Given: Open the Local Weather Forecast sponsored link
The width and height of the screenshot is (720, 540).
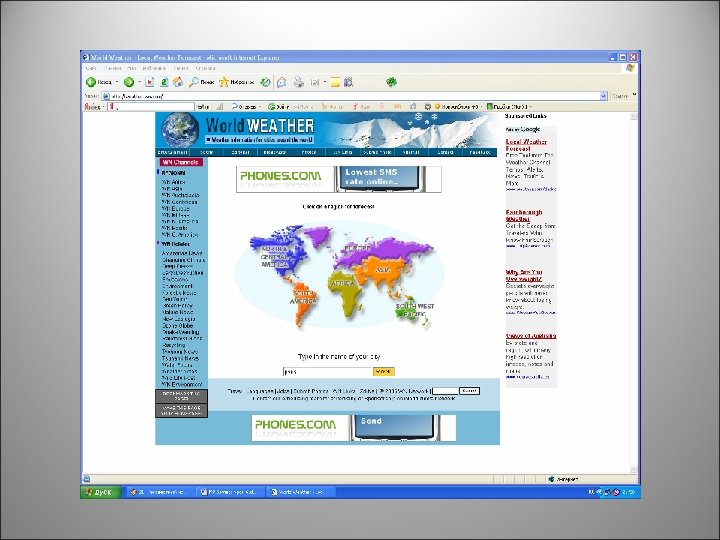Looking at the screenshot, I should point(526,145).
